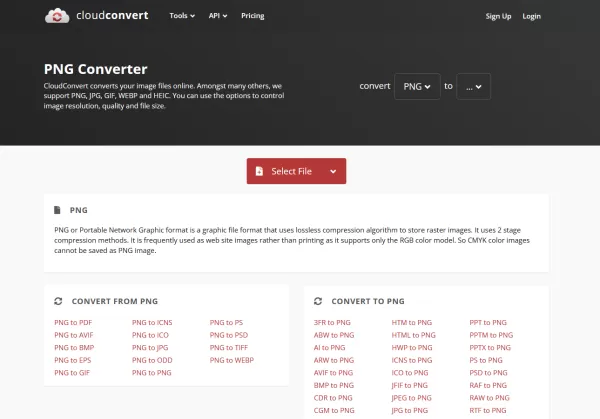Open the JFIF to PNG link
The width and height of the screenshot is (600, 419).
click(409, 386)
